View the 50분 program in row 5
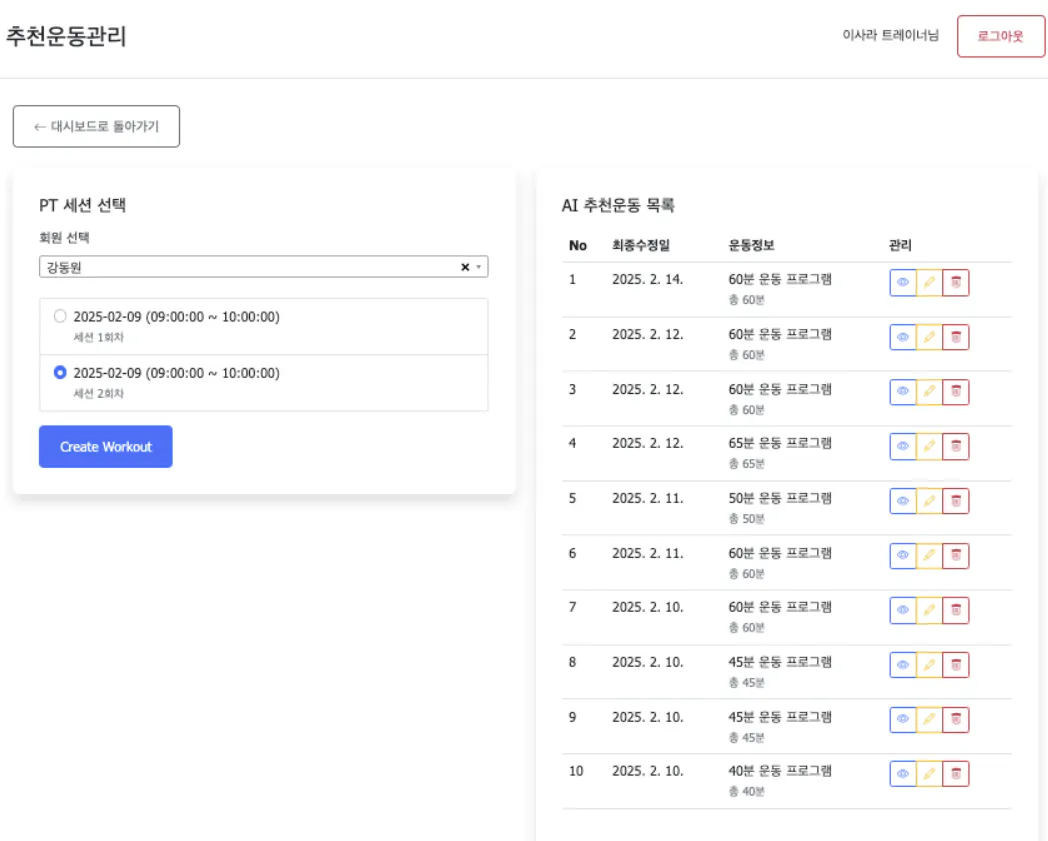This screenshot has width=1048, height=841. tap(902, 501)
